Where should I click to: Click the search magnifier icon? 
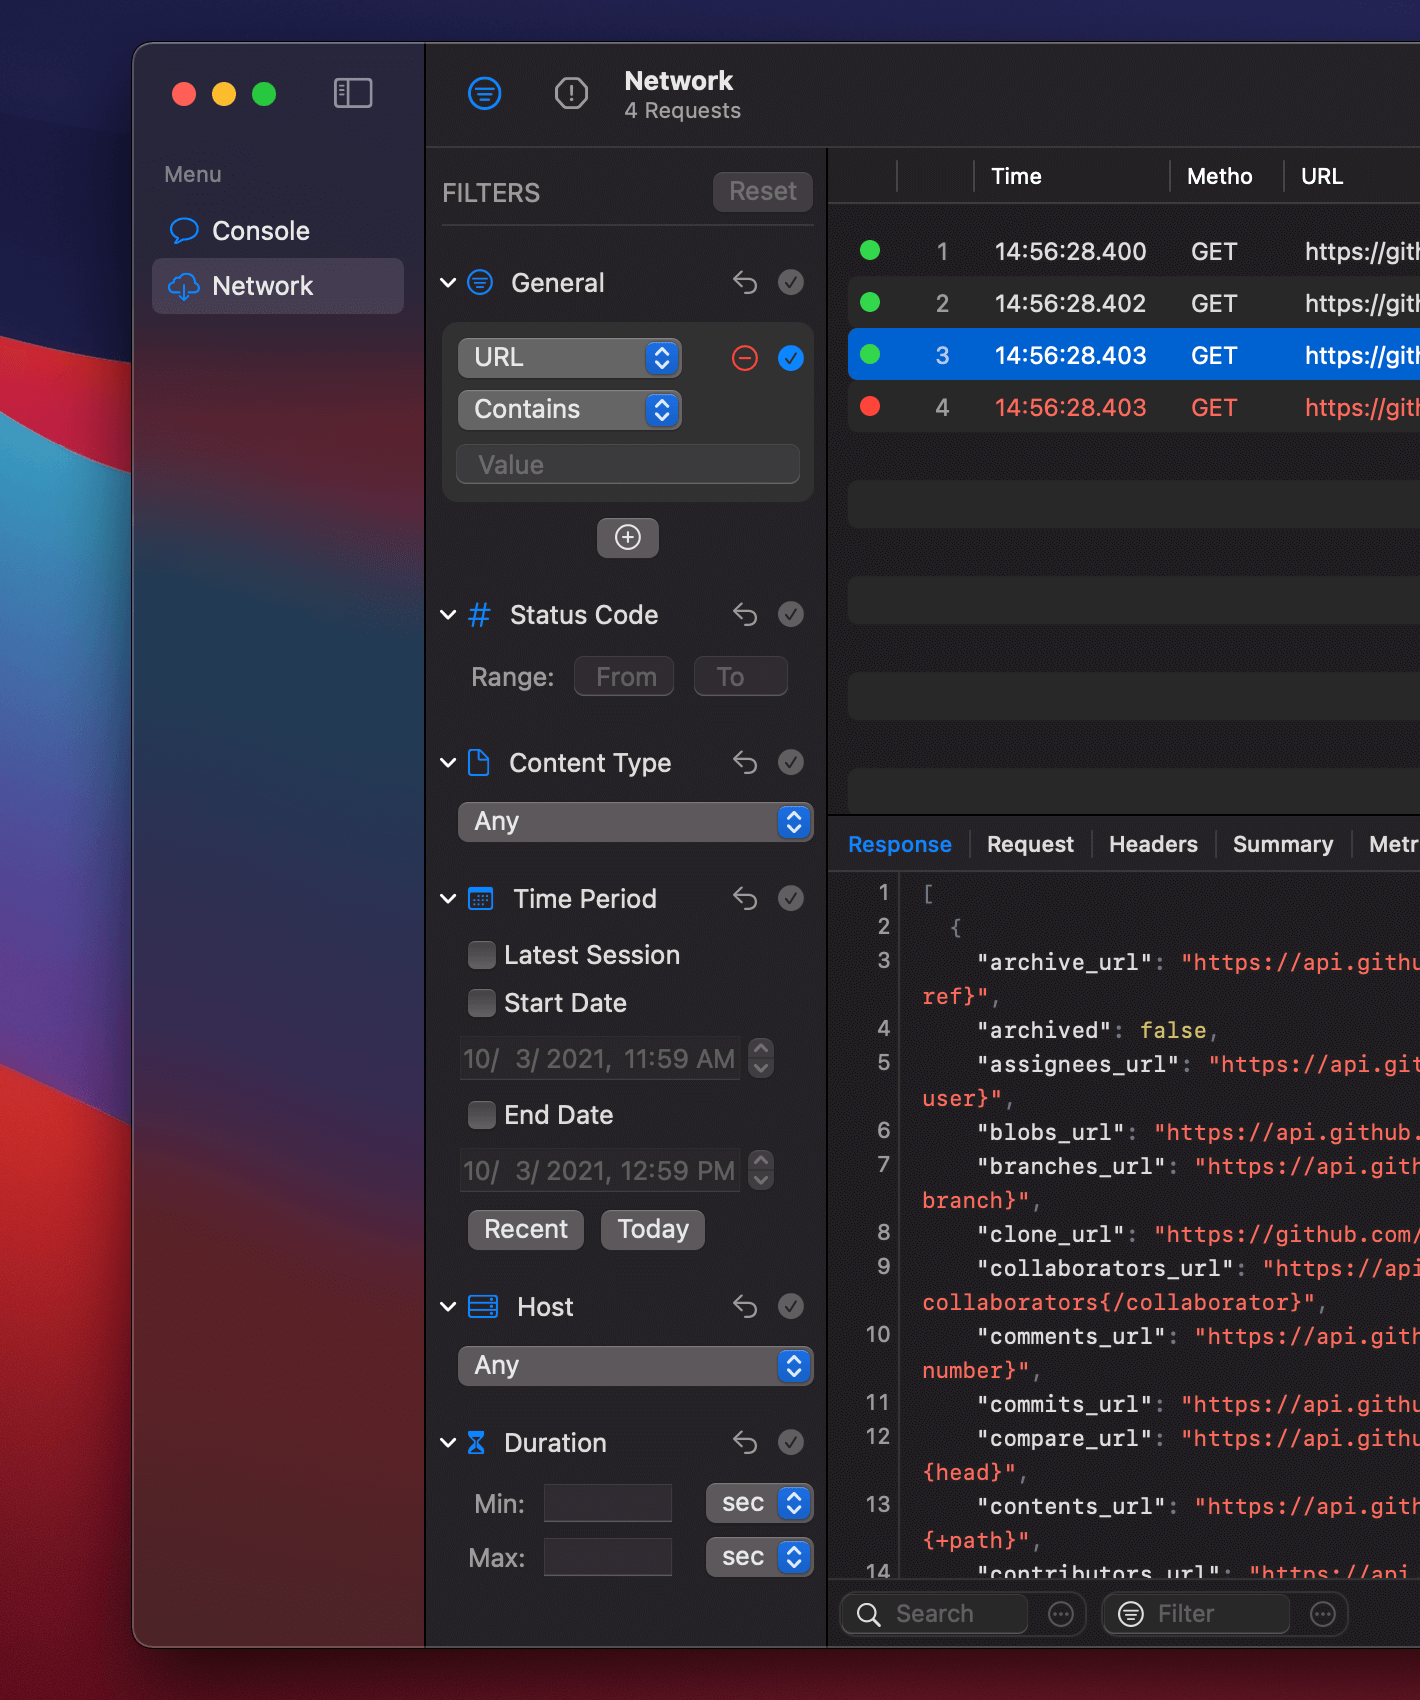(x=869, y=1614)
